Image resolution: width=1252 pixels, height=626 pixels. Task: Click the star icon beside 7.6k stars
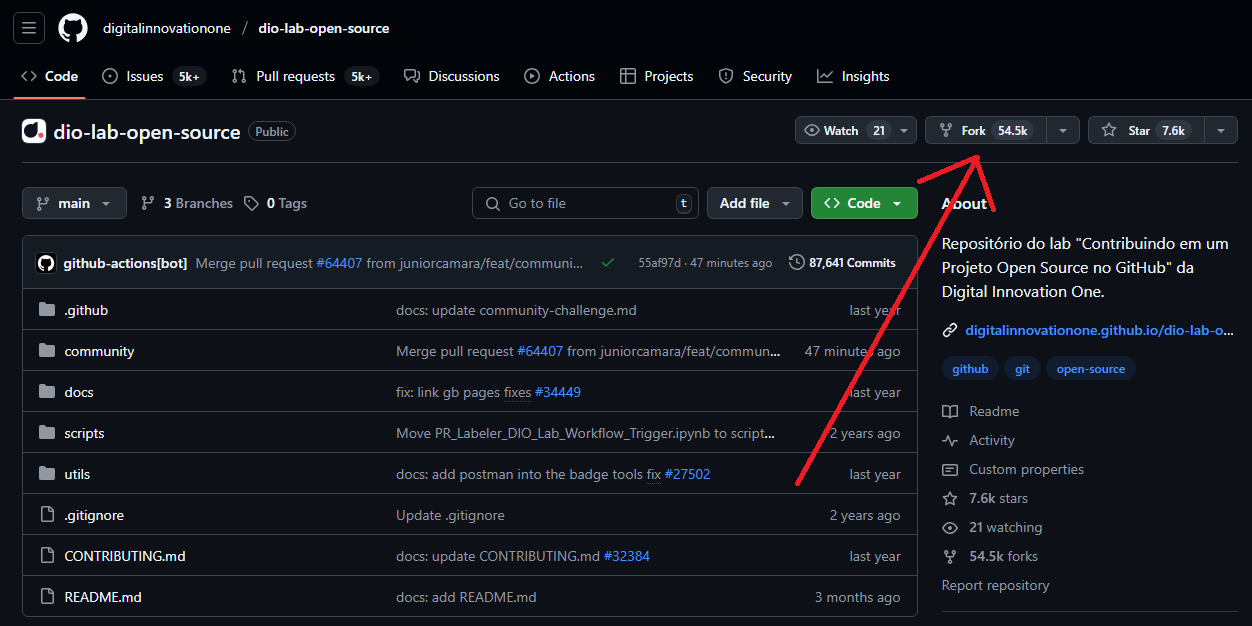coord(950,498)
